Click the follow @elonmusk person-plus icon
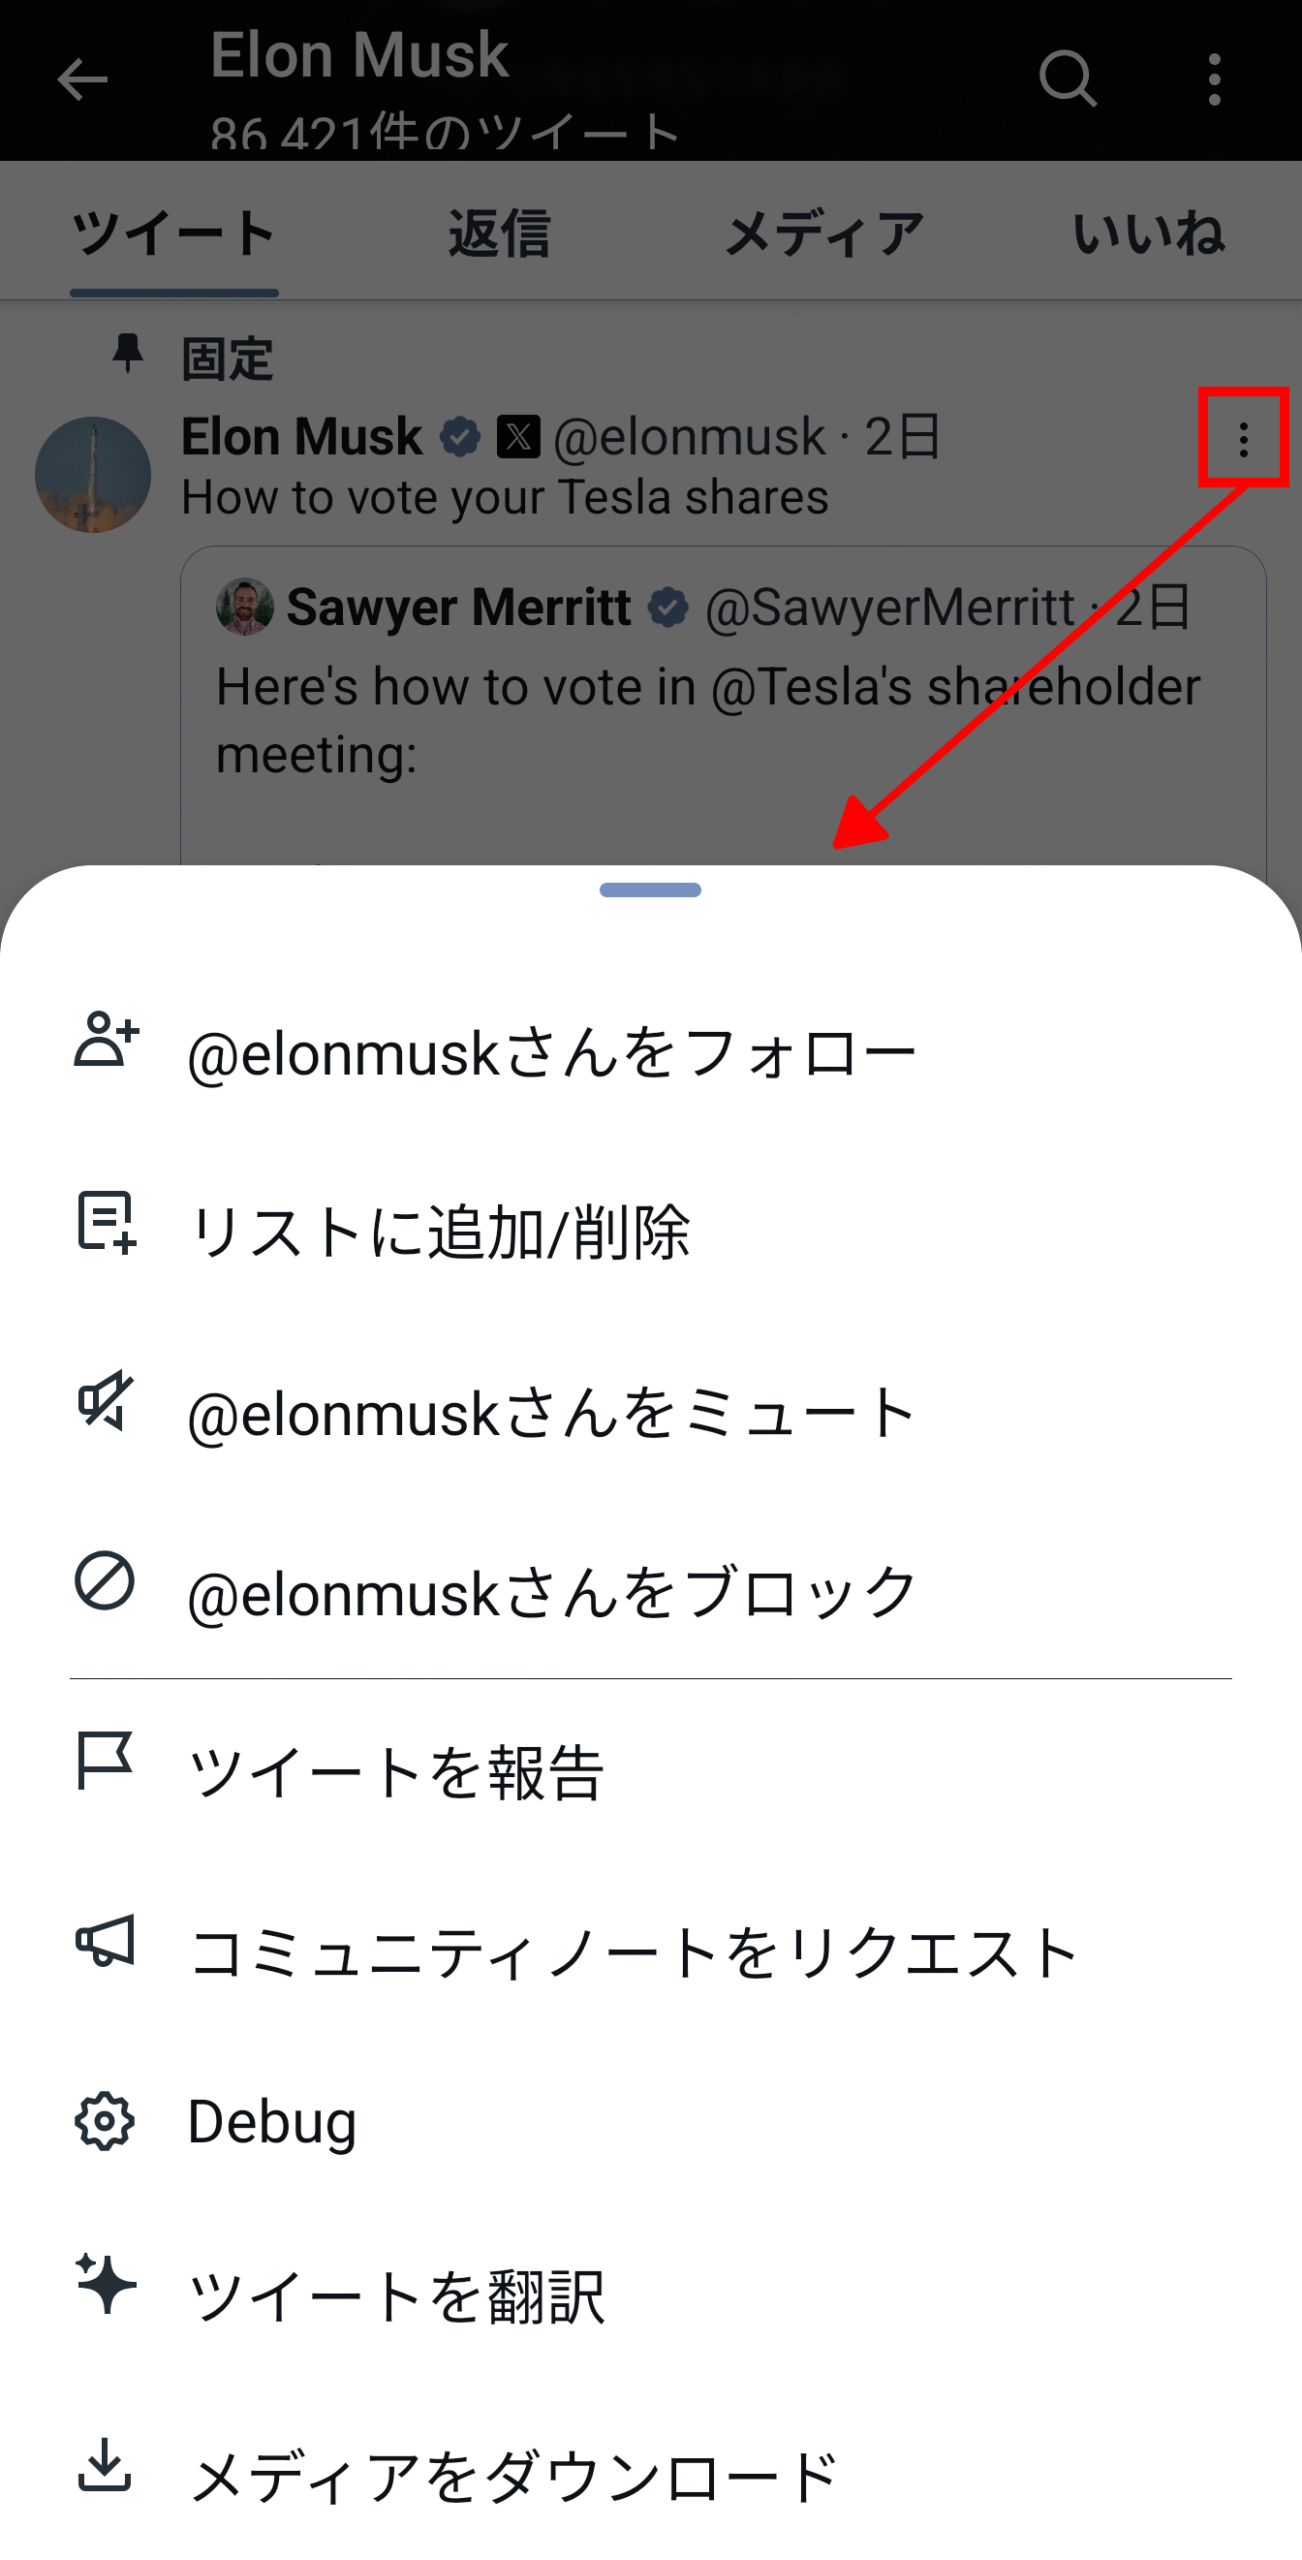Viewport: 1302px width, 2560px height. pos(106,1040)
